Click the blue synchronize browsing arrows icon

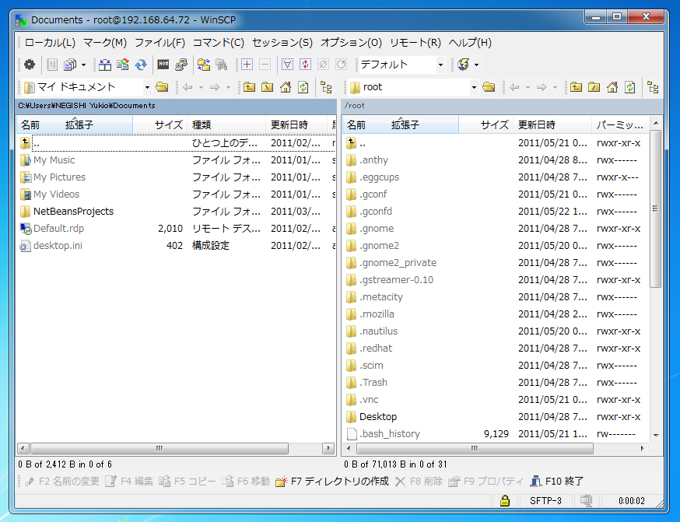pyautogui.click(x=141, y=65)
